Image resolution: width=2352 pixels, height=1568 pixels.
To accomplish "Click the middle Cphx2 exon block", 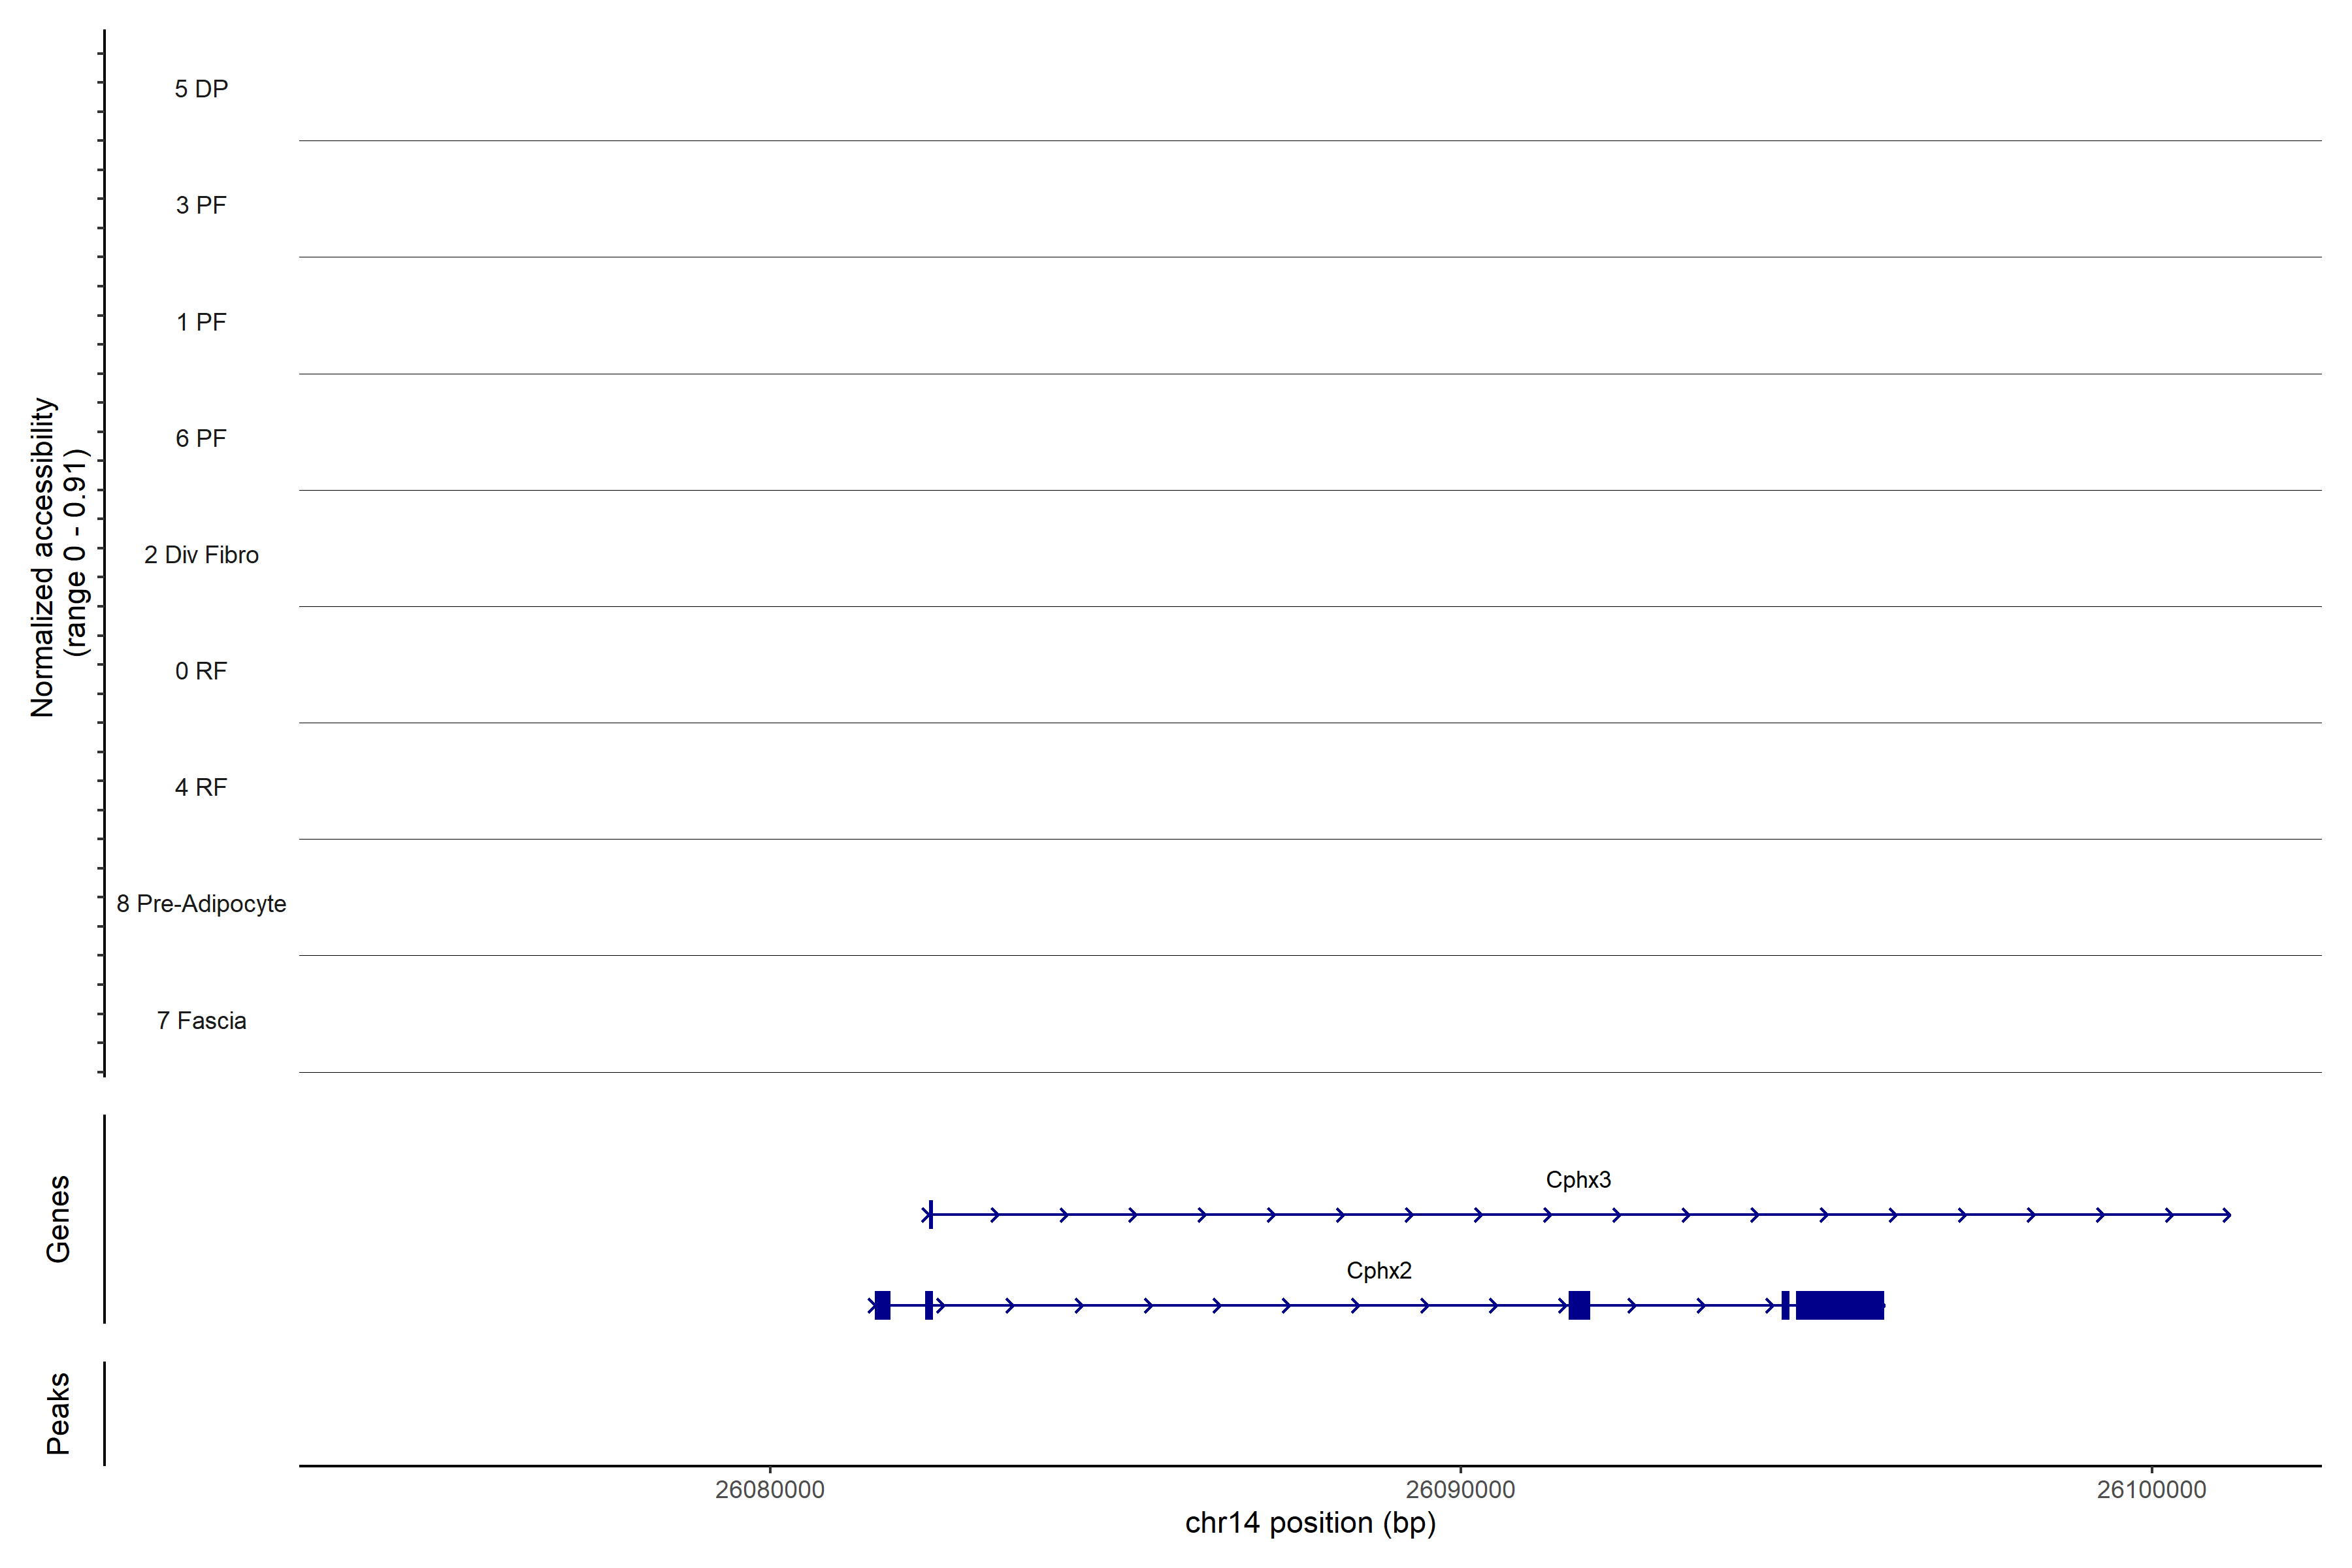I will tap(1579, 1305).
